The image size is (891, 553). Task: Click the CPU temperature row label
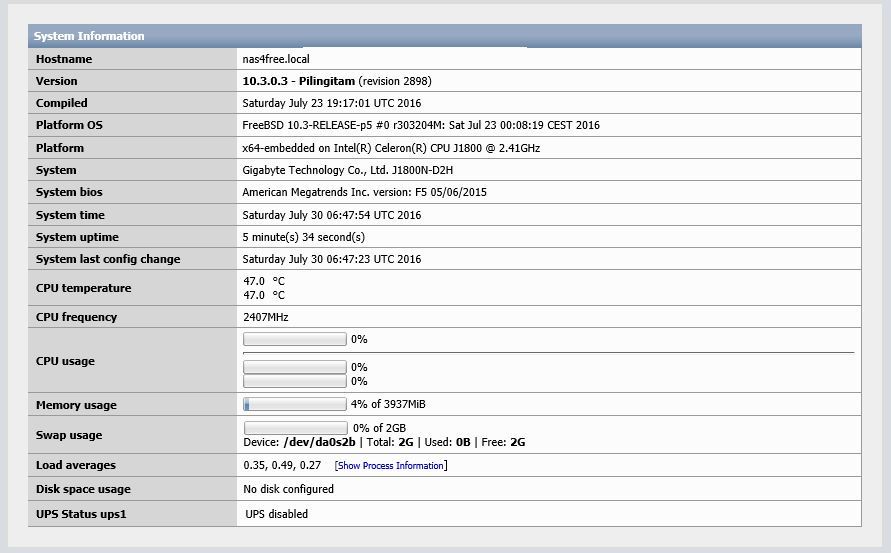84,288
